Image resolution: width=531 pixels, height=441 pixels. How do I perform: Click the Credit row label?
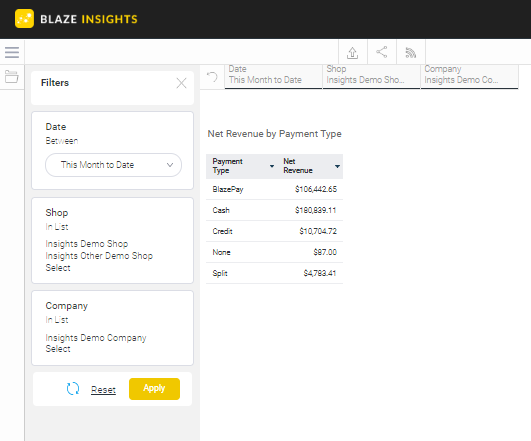(x=222, y=231)
